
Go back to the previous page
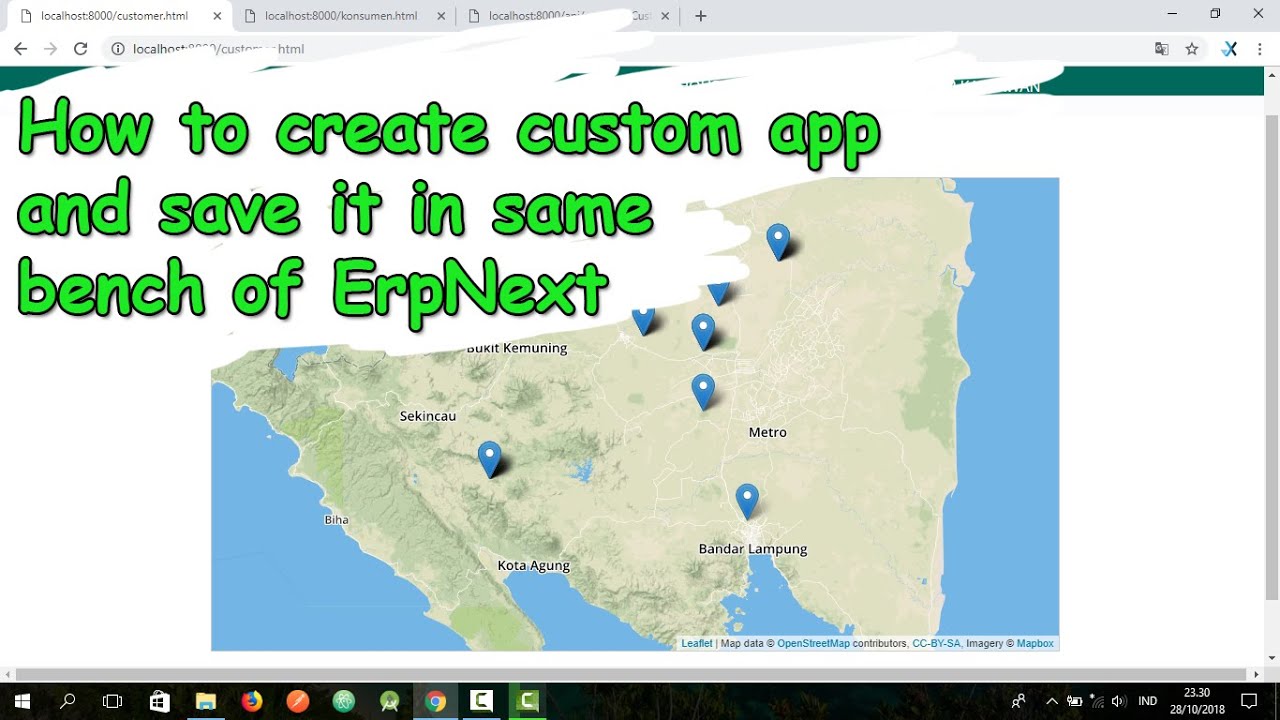(x=20, y=49)
